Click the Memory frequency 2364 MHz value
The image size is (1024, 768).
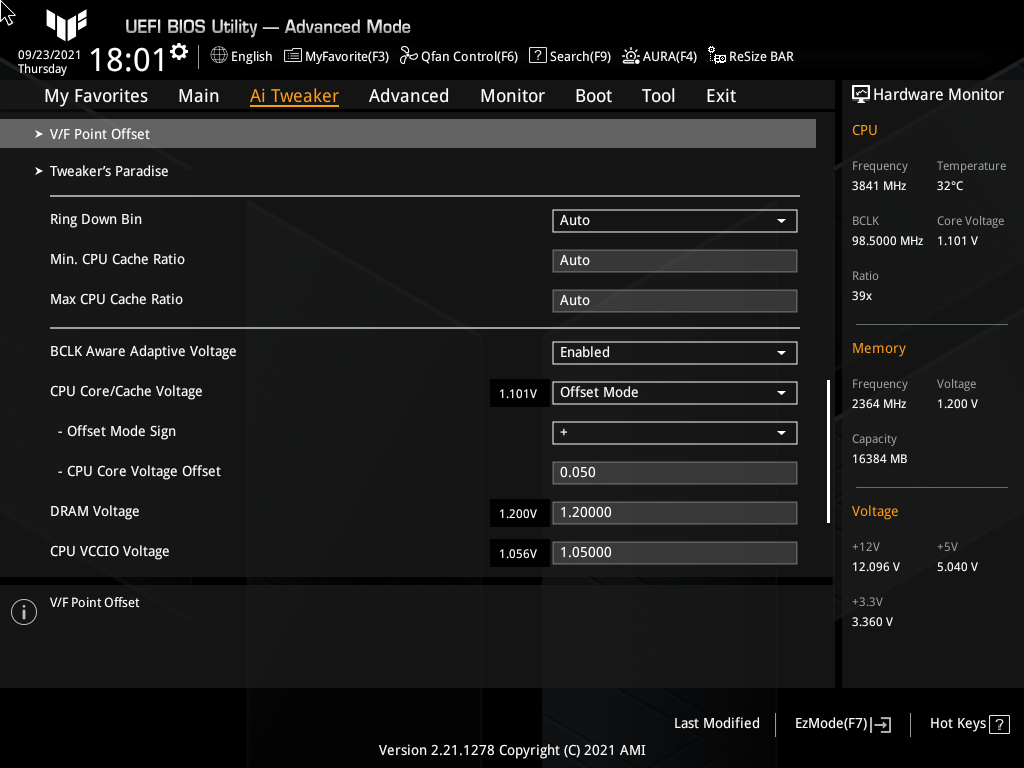pos(879,404)
